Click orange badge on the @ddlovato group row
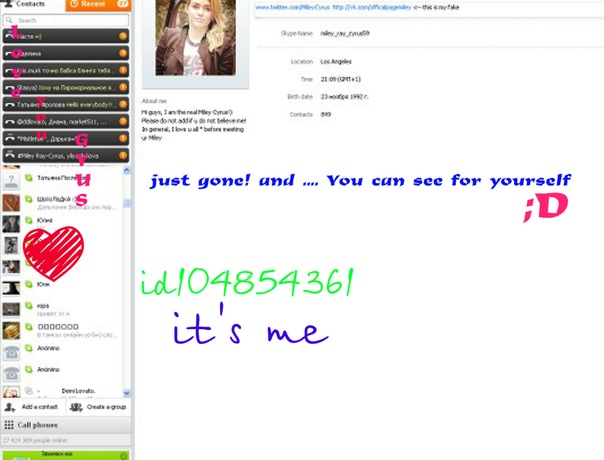Image resolution: width=604 pixels, height=460 pixels. point(123,121)
